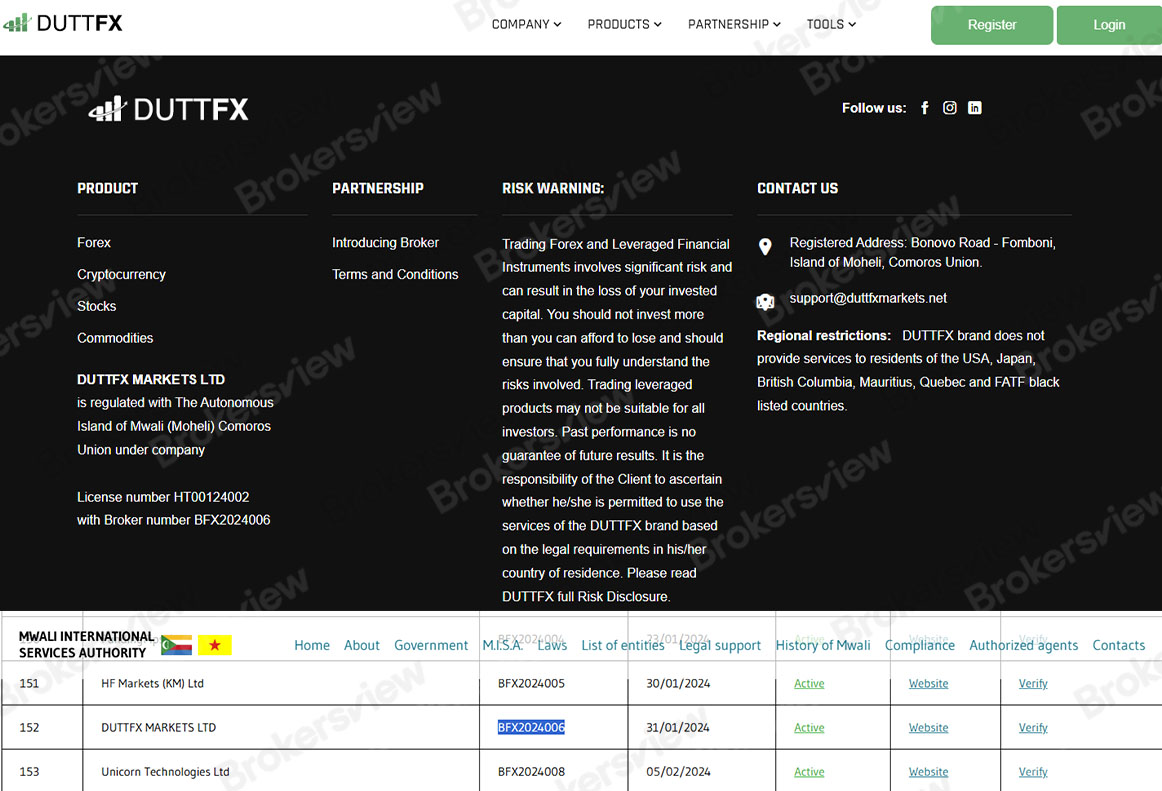
Task: Expand the COMPANY dropdown menu
Action: [526, 24]
